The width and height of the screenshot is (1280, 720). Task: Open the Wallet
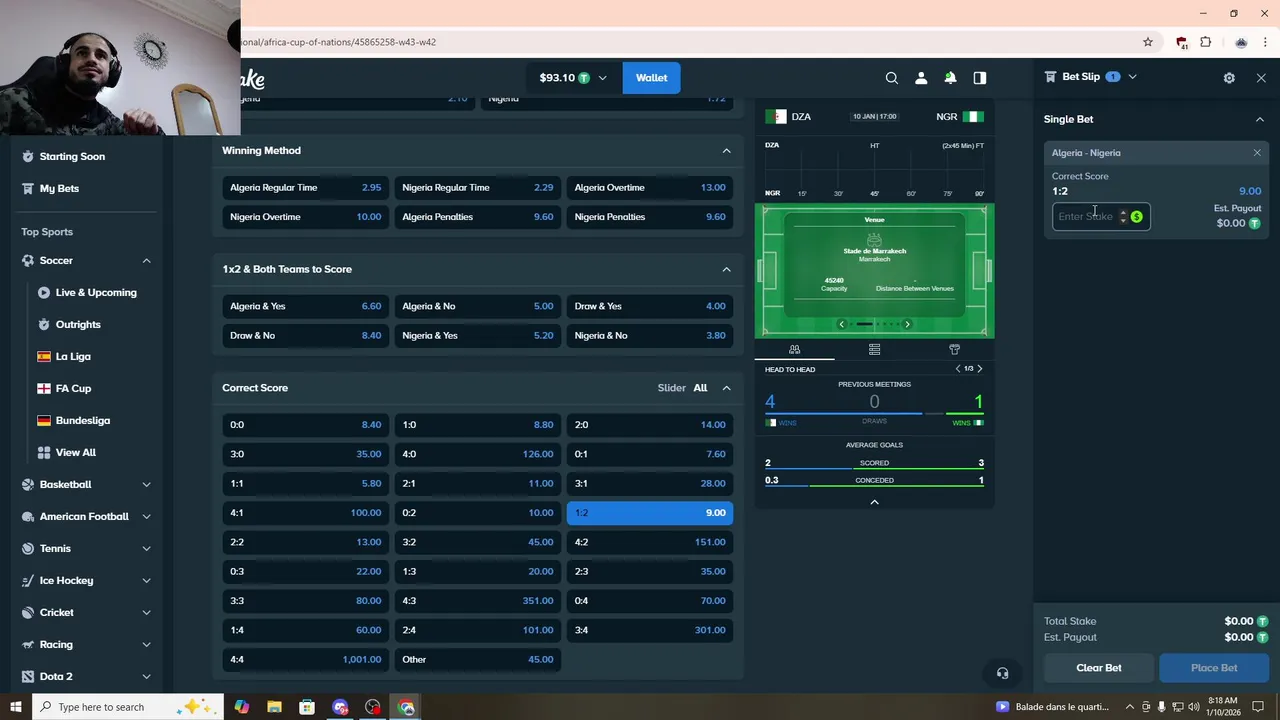point(651,78)
